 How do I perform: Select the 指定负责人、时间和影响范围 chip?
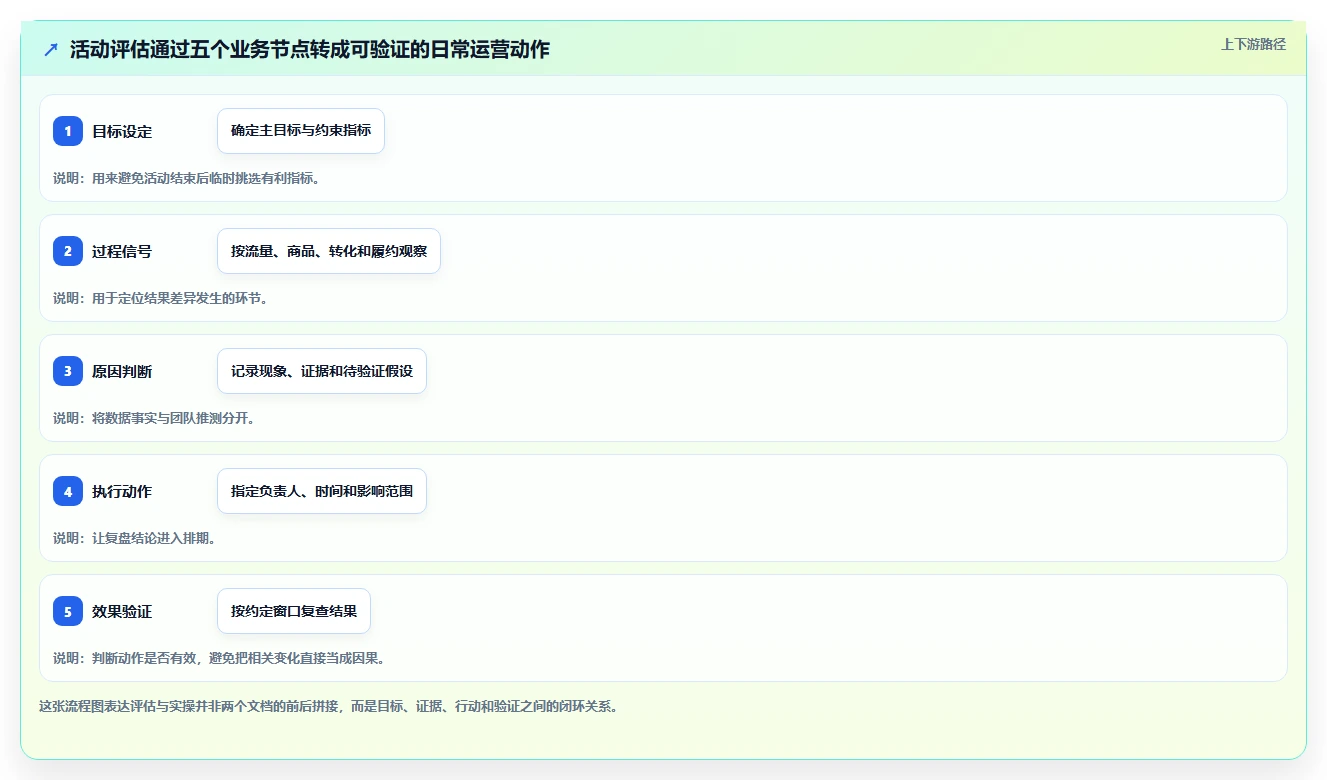pos(322,491)
